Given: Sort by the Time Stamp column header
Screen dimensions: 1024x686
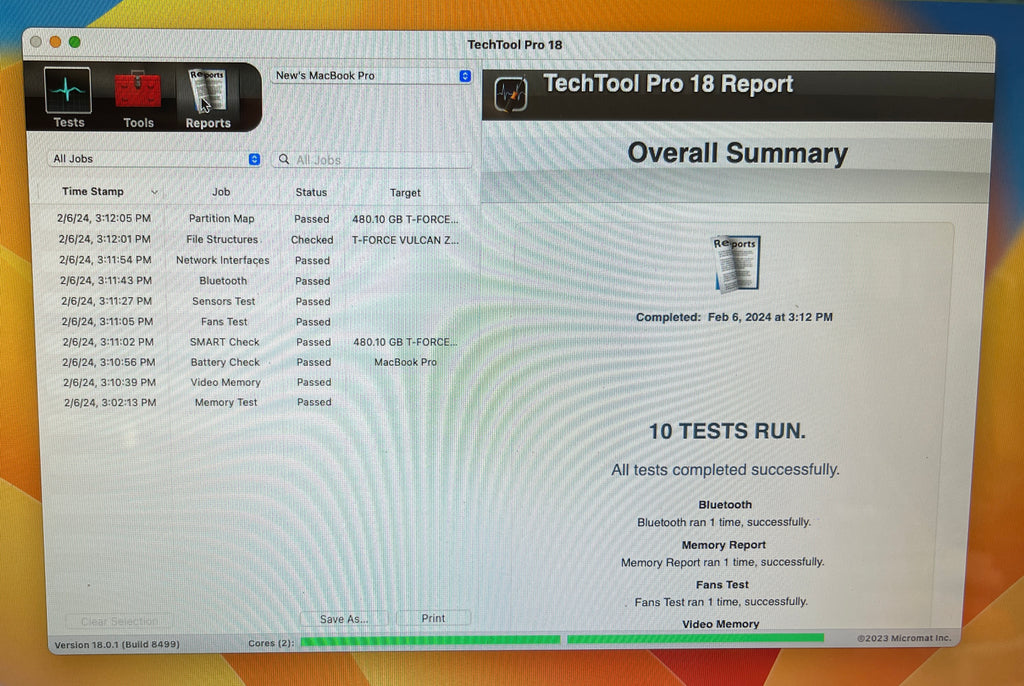Looking at the screenshot, I should [x=92, y=191].
